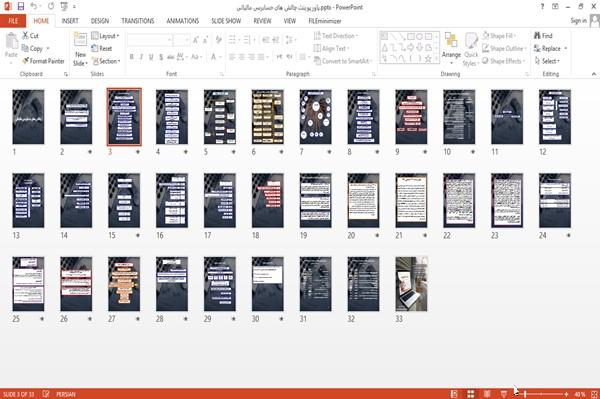Open PowerPoint Help question mark
This screenshot has height=399, width=600.
[542, 7]
